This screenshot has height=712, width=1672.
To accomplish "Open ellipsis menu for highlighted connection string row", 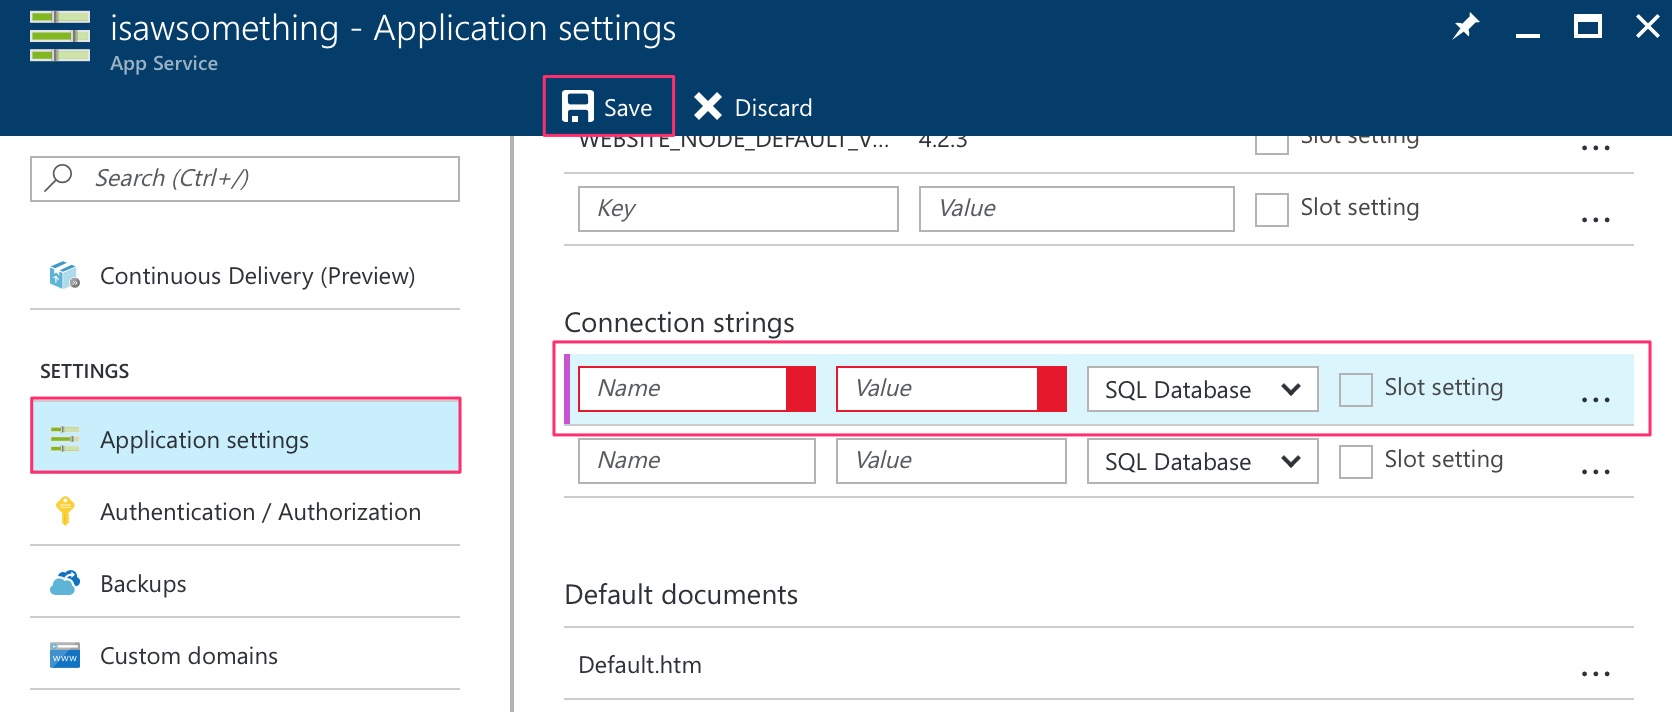I will pyautogui.click(x=1596, y=399).
